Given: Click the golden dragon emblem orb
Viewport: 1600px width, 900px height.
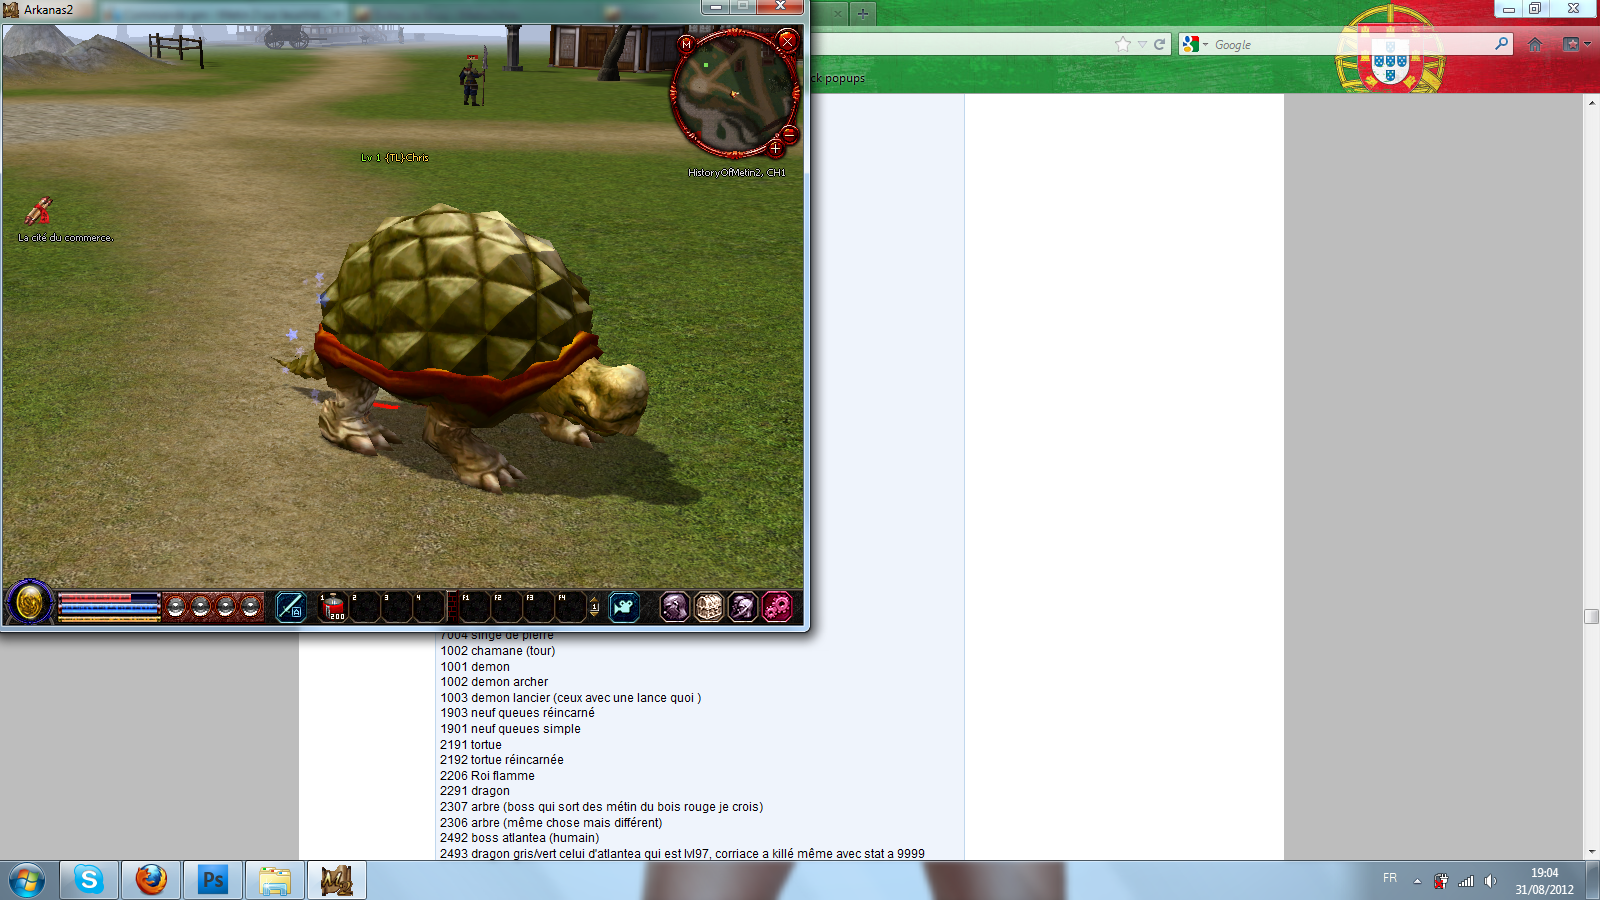Looking at the screenshot, I should pyautogui.click(x=30, y=603).
